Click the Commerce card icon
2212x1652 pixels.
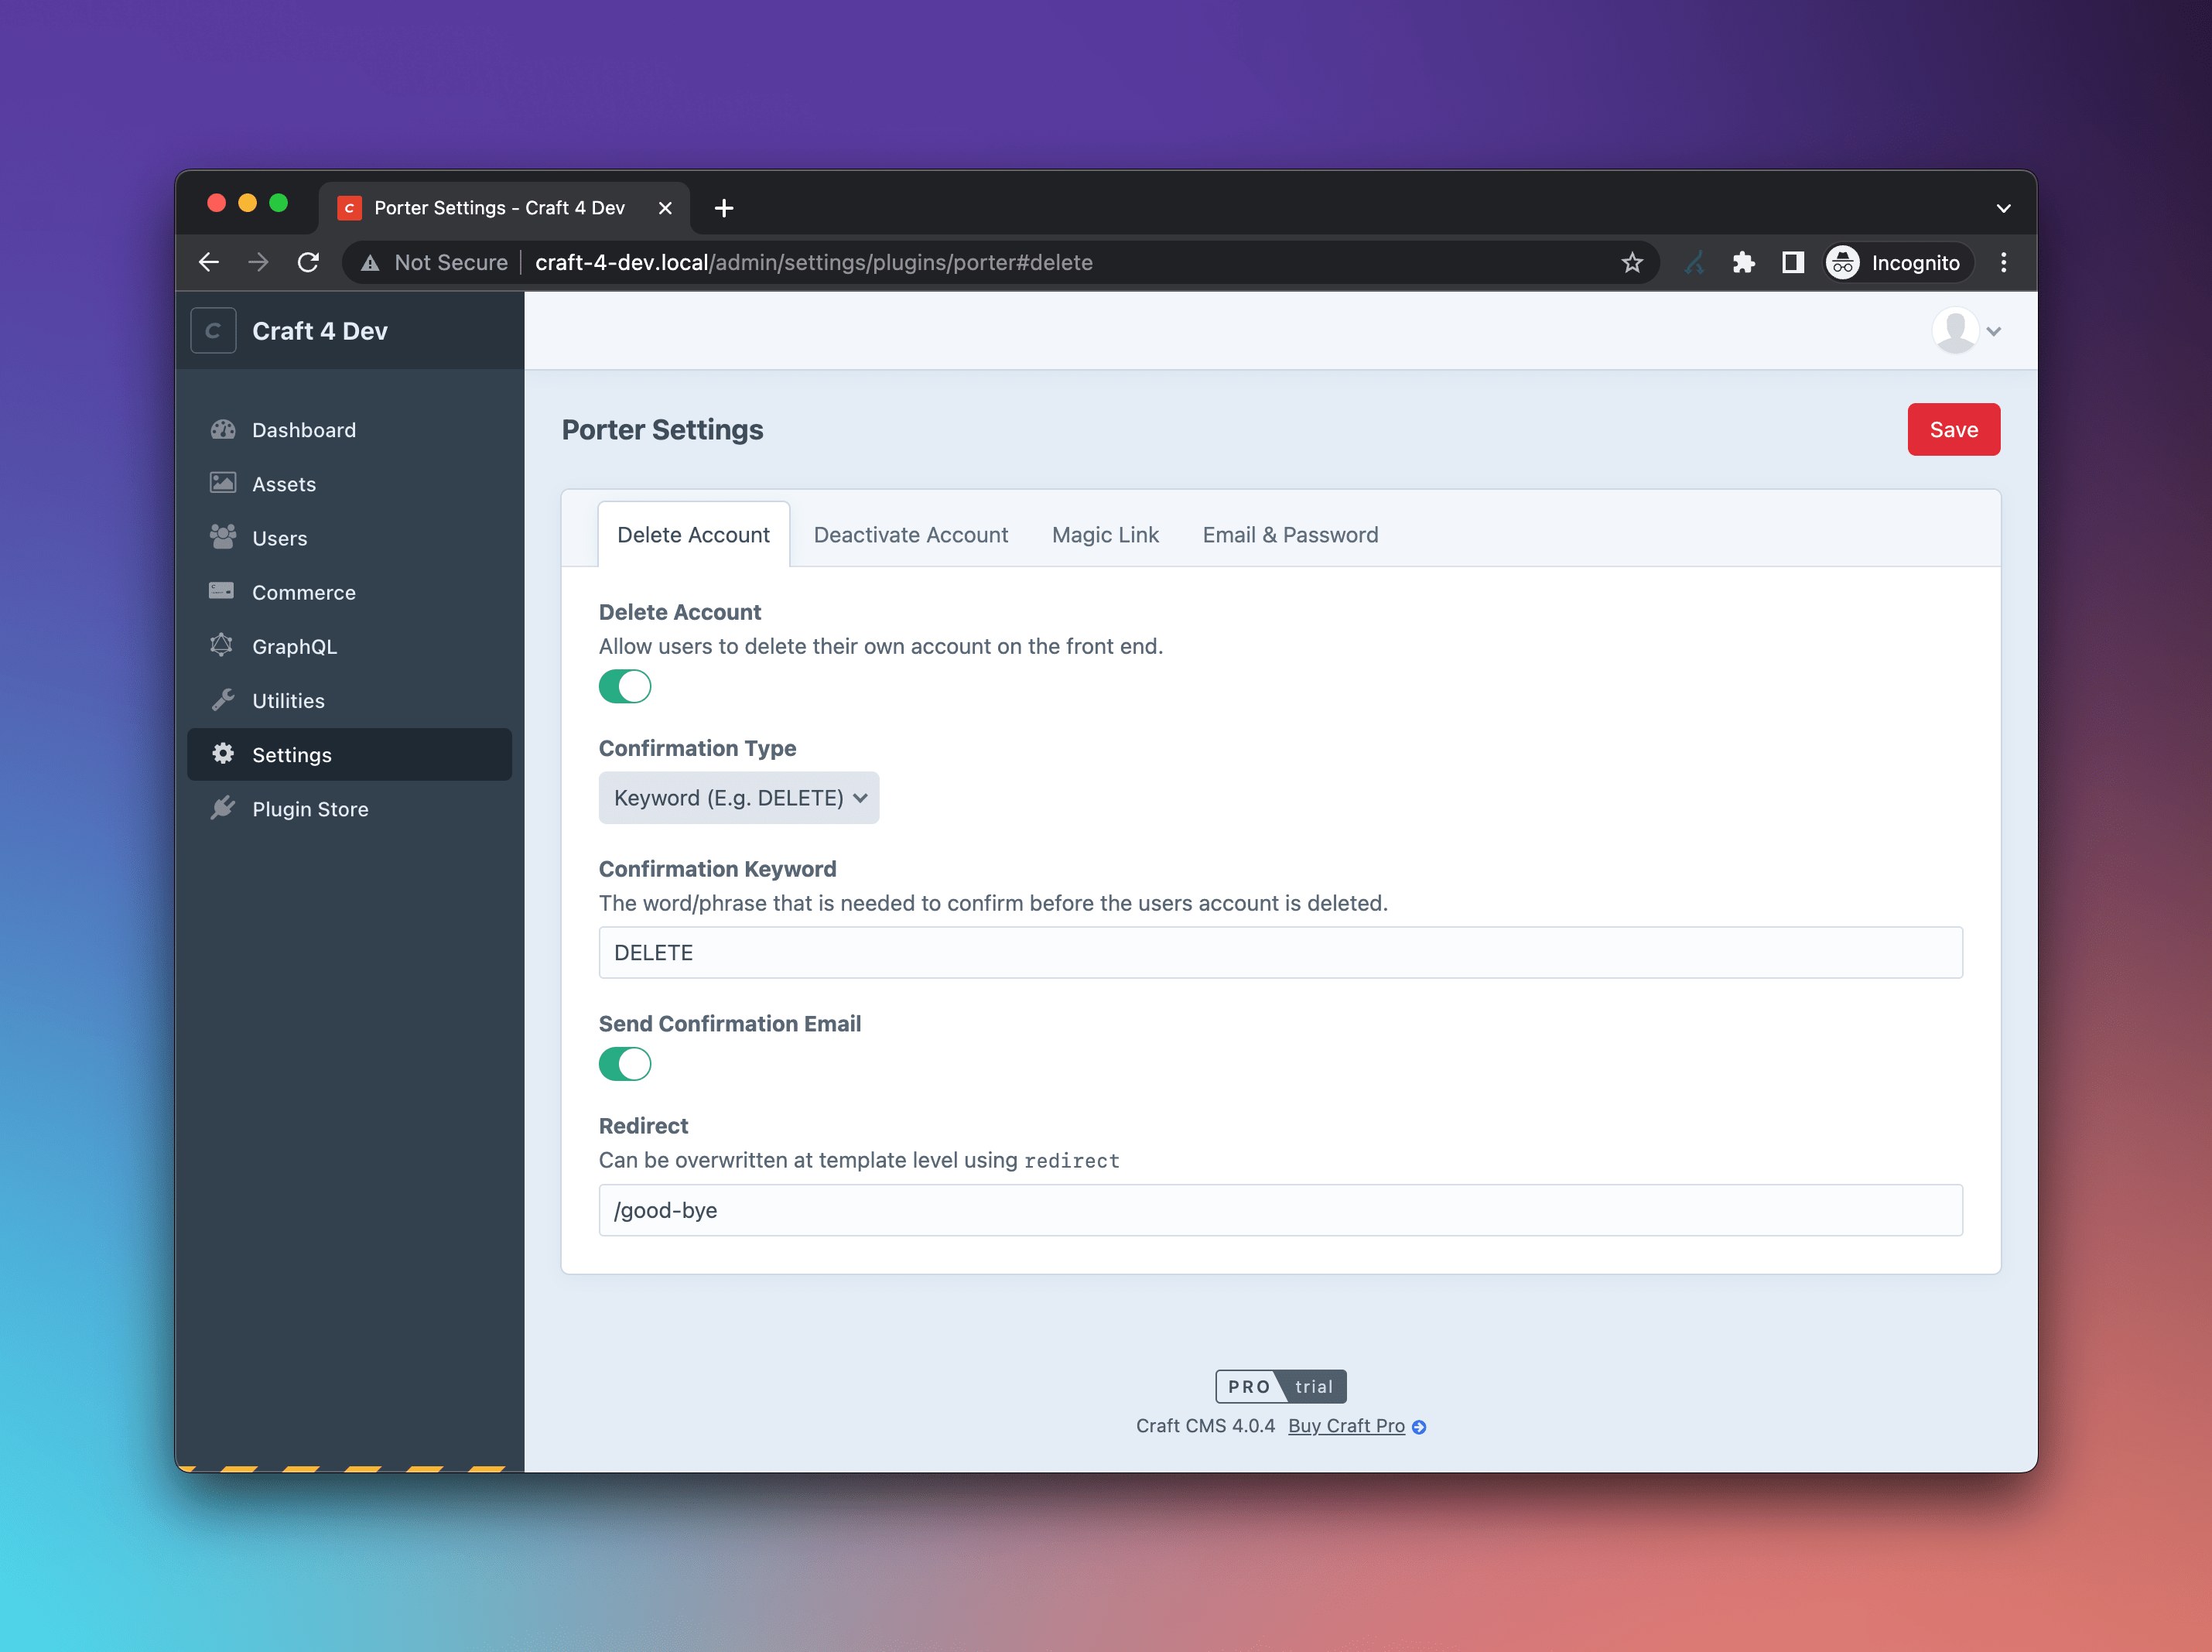pyautogui.click(x=222, y=592)
